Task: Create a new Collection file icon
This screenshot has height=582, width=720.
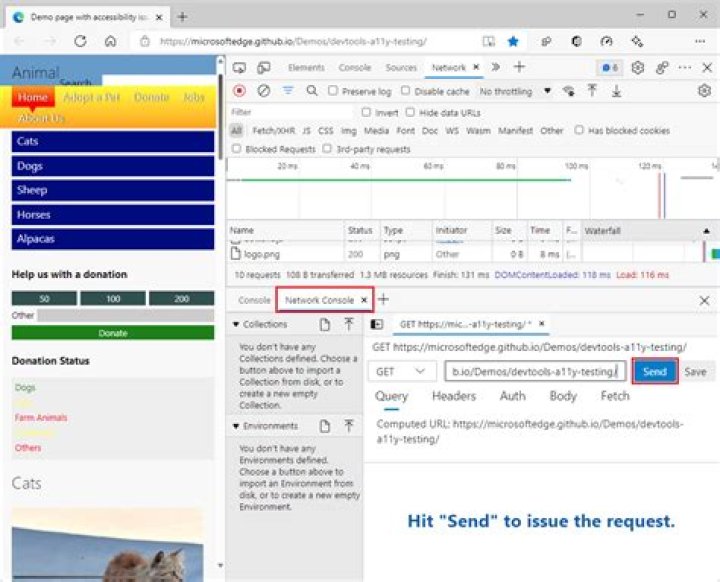Action: click(x=325, y=324)
